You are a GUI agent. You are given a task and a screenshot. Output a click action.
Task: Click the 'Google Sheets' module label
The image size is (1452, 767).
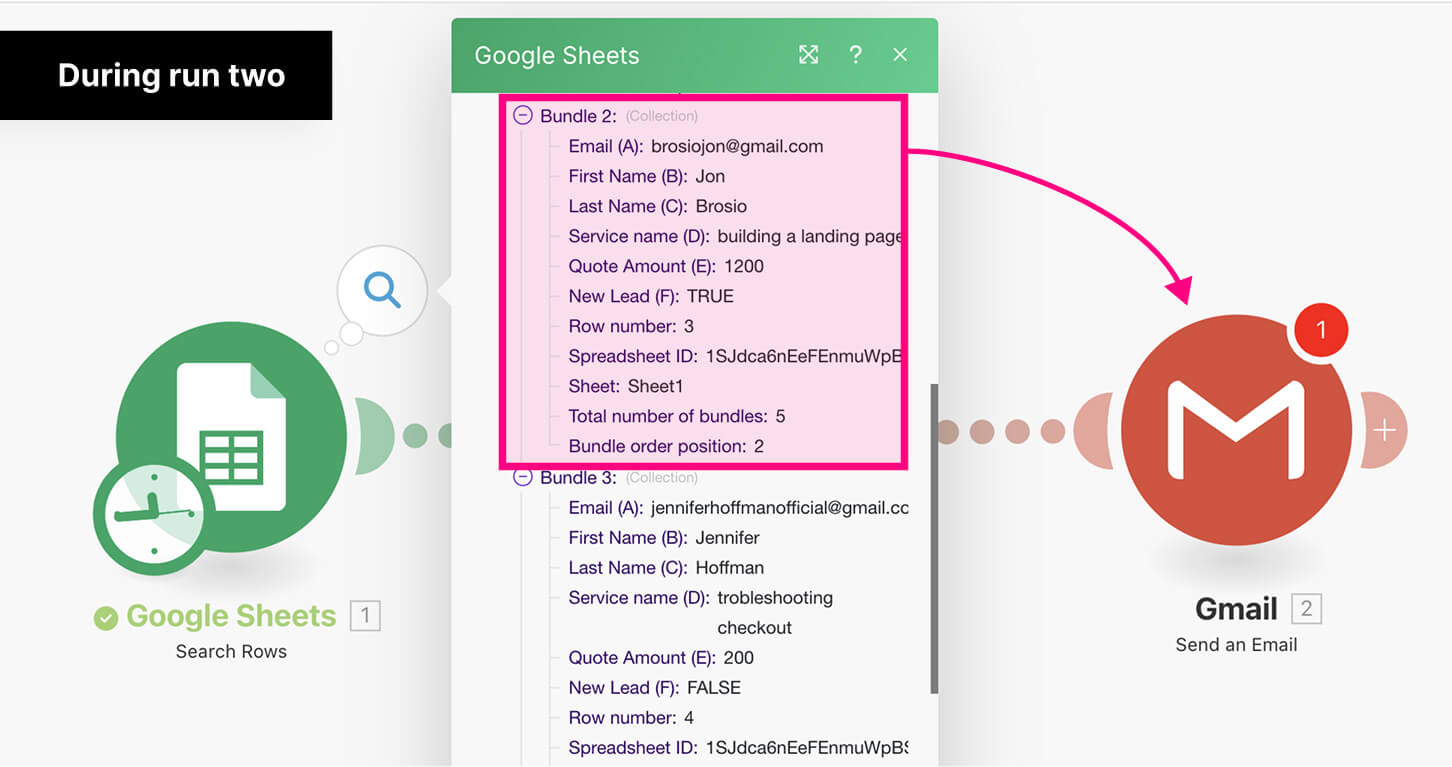(231, 616)
